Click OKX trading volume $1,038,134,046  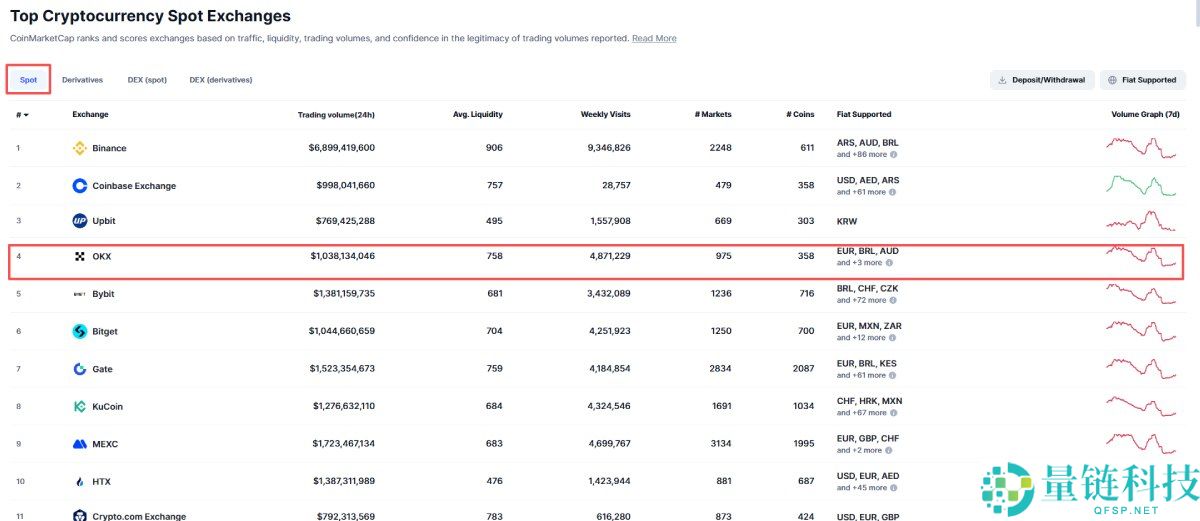[343, 256]
